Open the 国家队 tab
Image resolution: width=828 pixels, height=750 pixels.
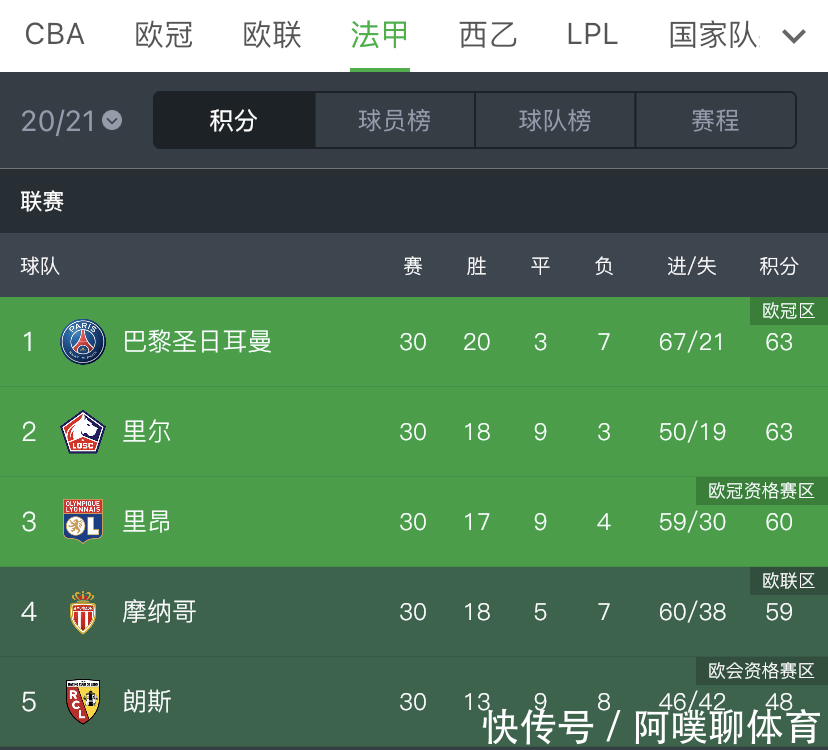point(712,35)
